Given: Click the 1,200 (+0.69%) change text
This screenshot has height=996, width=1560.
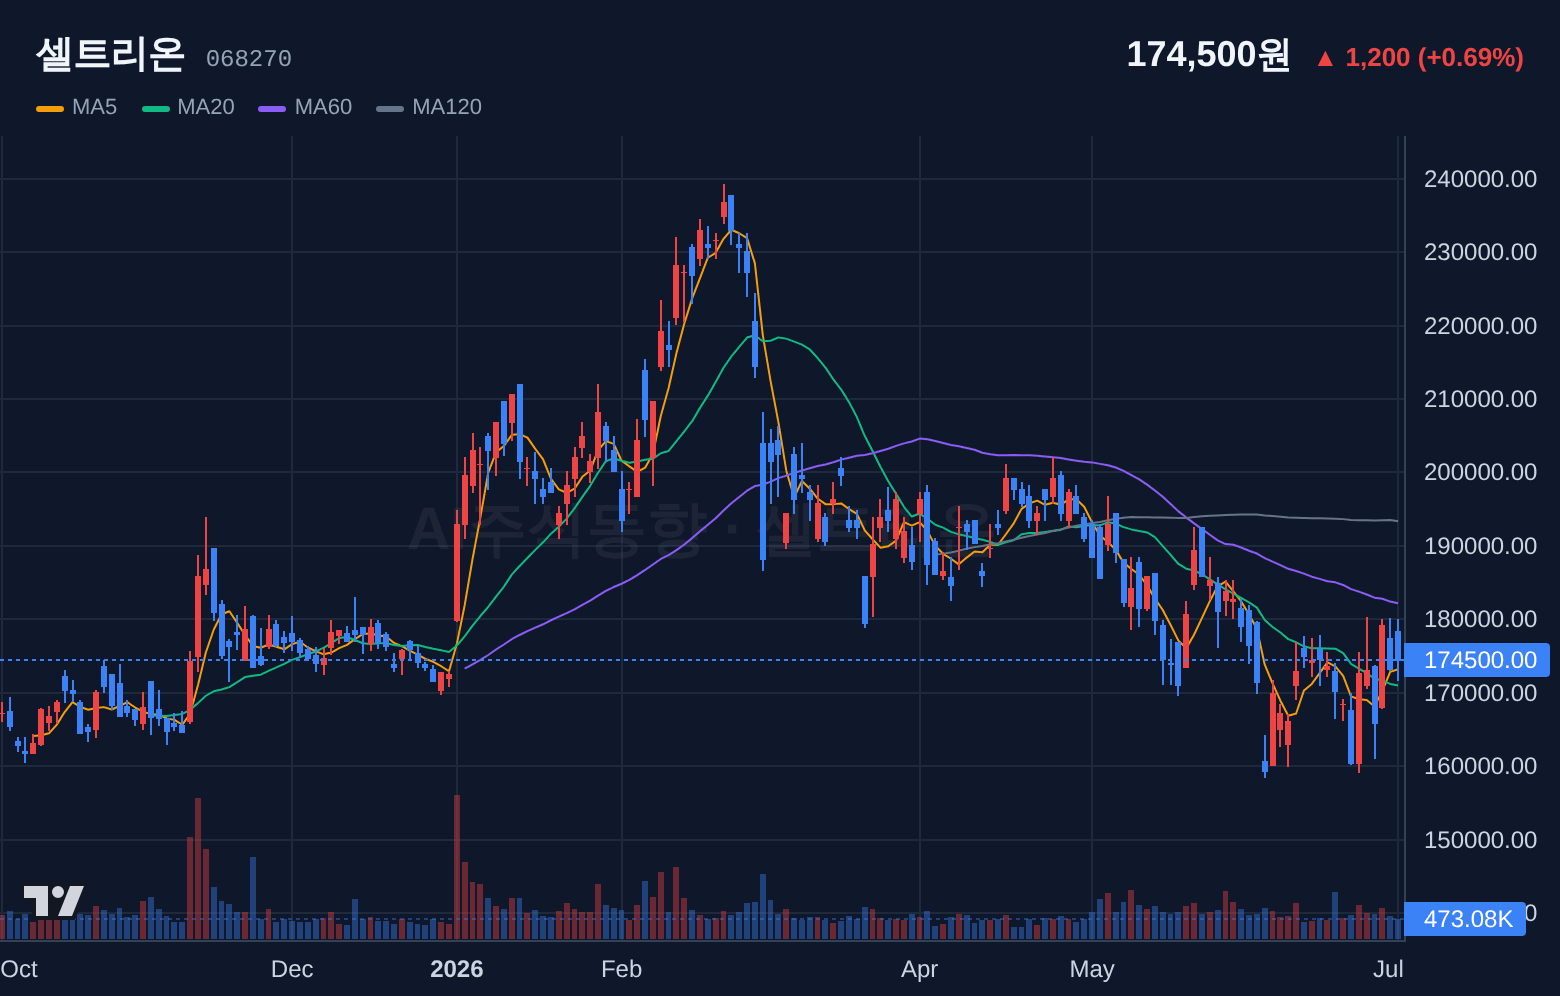Looking at the screenshot, I should click(1434, 58).
